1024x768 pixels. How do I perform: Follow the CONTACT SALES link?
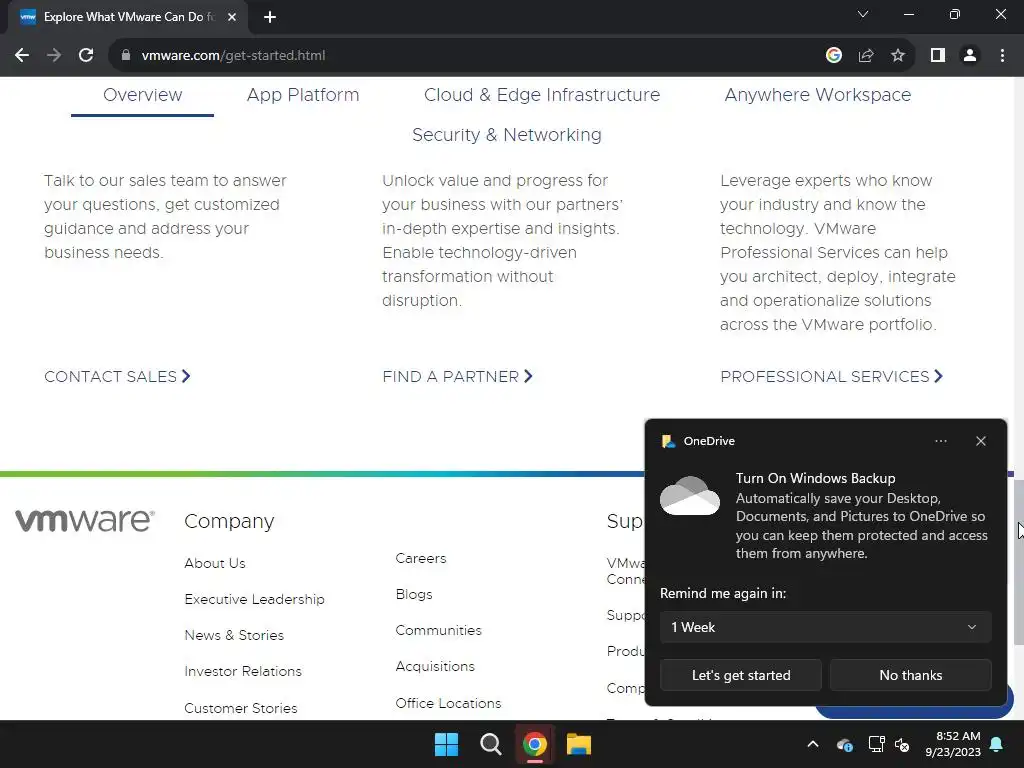point(118,376)
